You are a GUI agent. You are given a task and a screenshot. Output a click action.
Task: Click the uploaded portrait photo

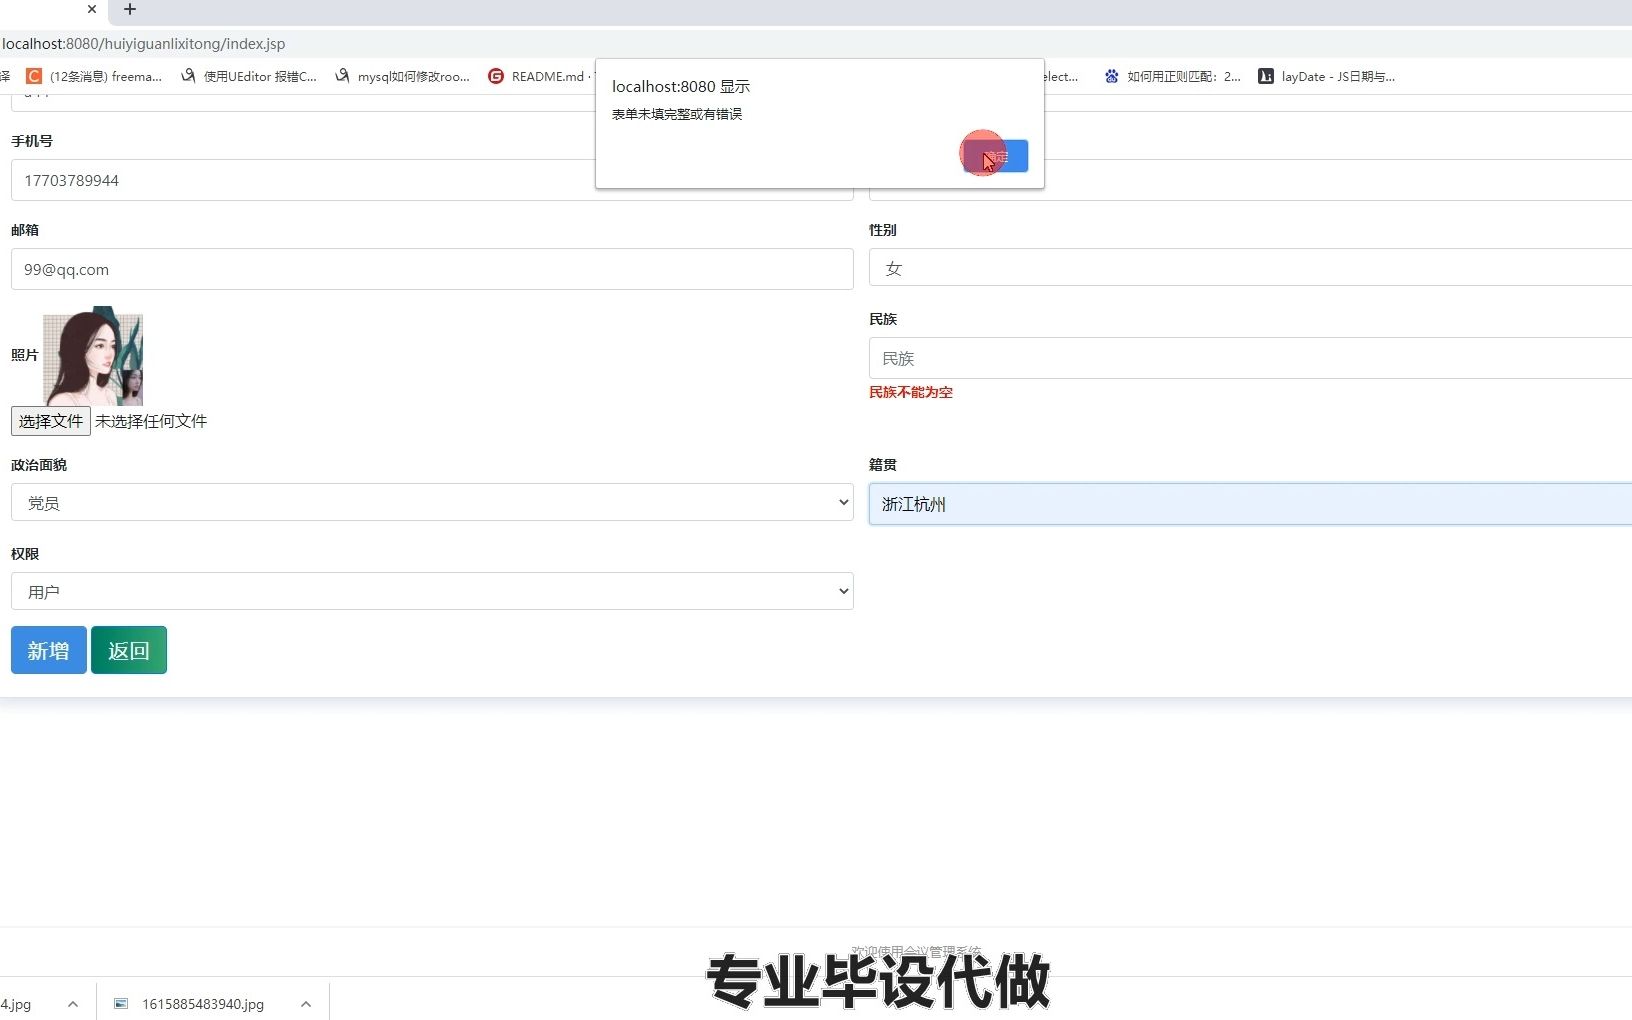coord(93,356)
